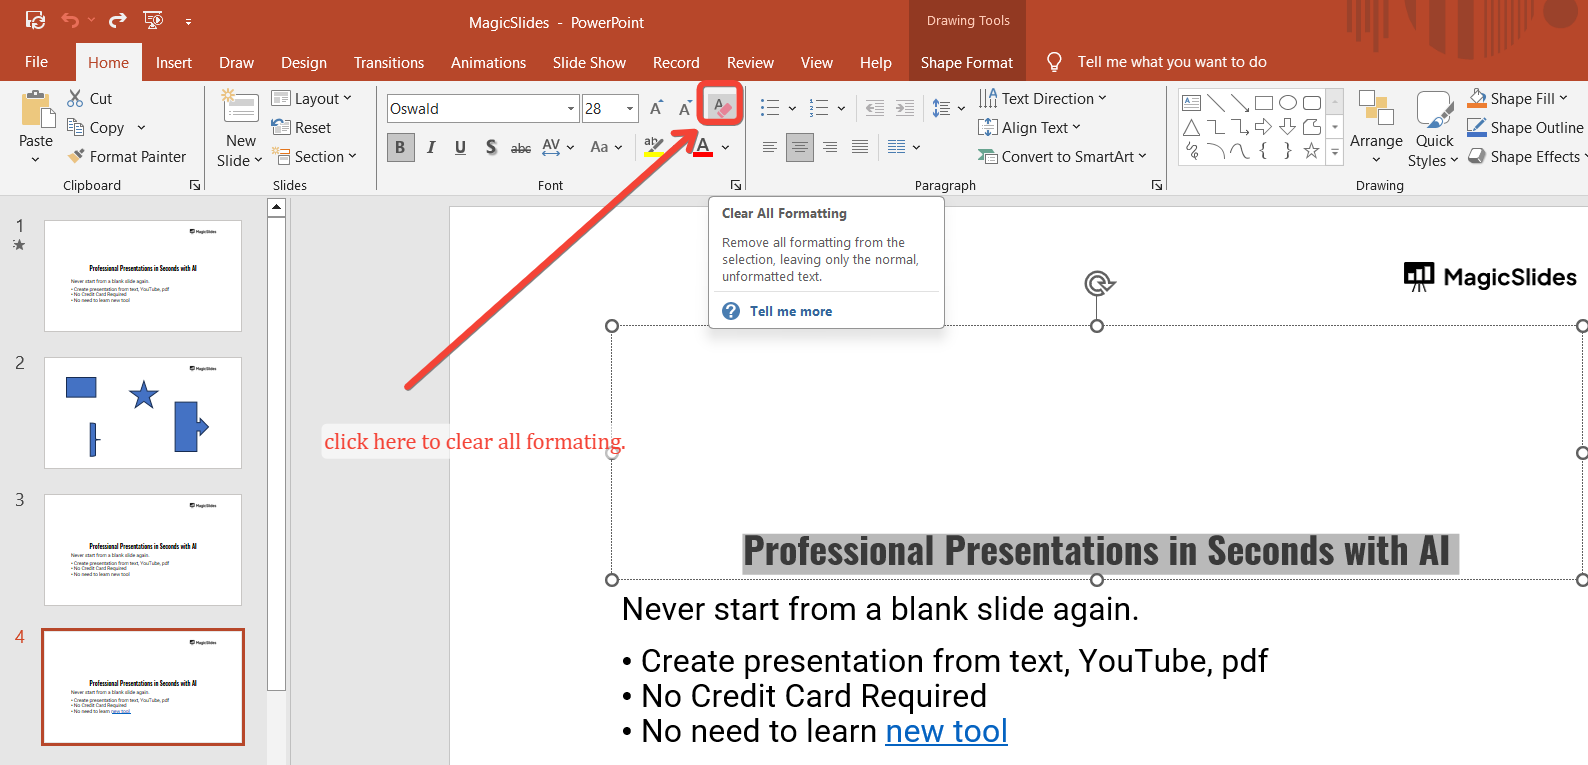Click the strikethrough abc icon

pos(521,148)
